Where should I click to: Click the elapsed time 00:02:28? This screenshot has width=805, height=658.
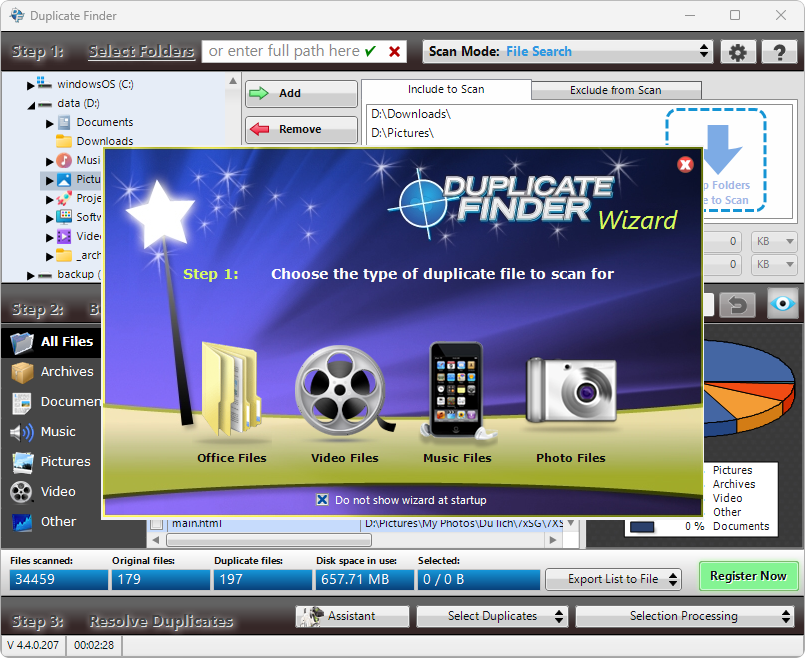(94, 645)
